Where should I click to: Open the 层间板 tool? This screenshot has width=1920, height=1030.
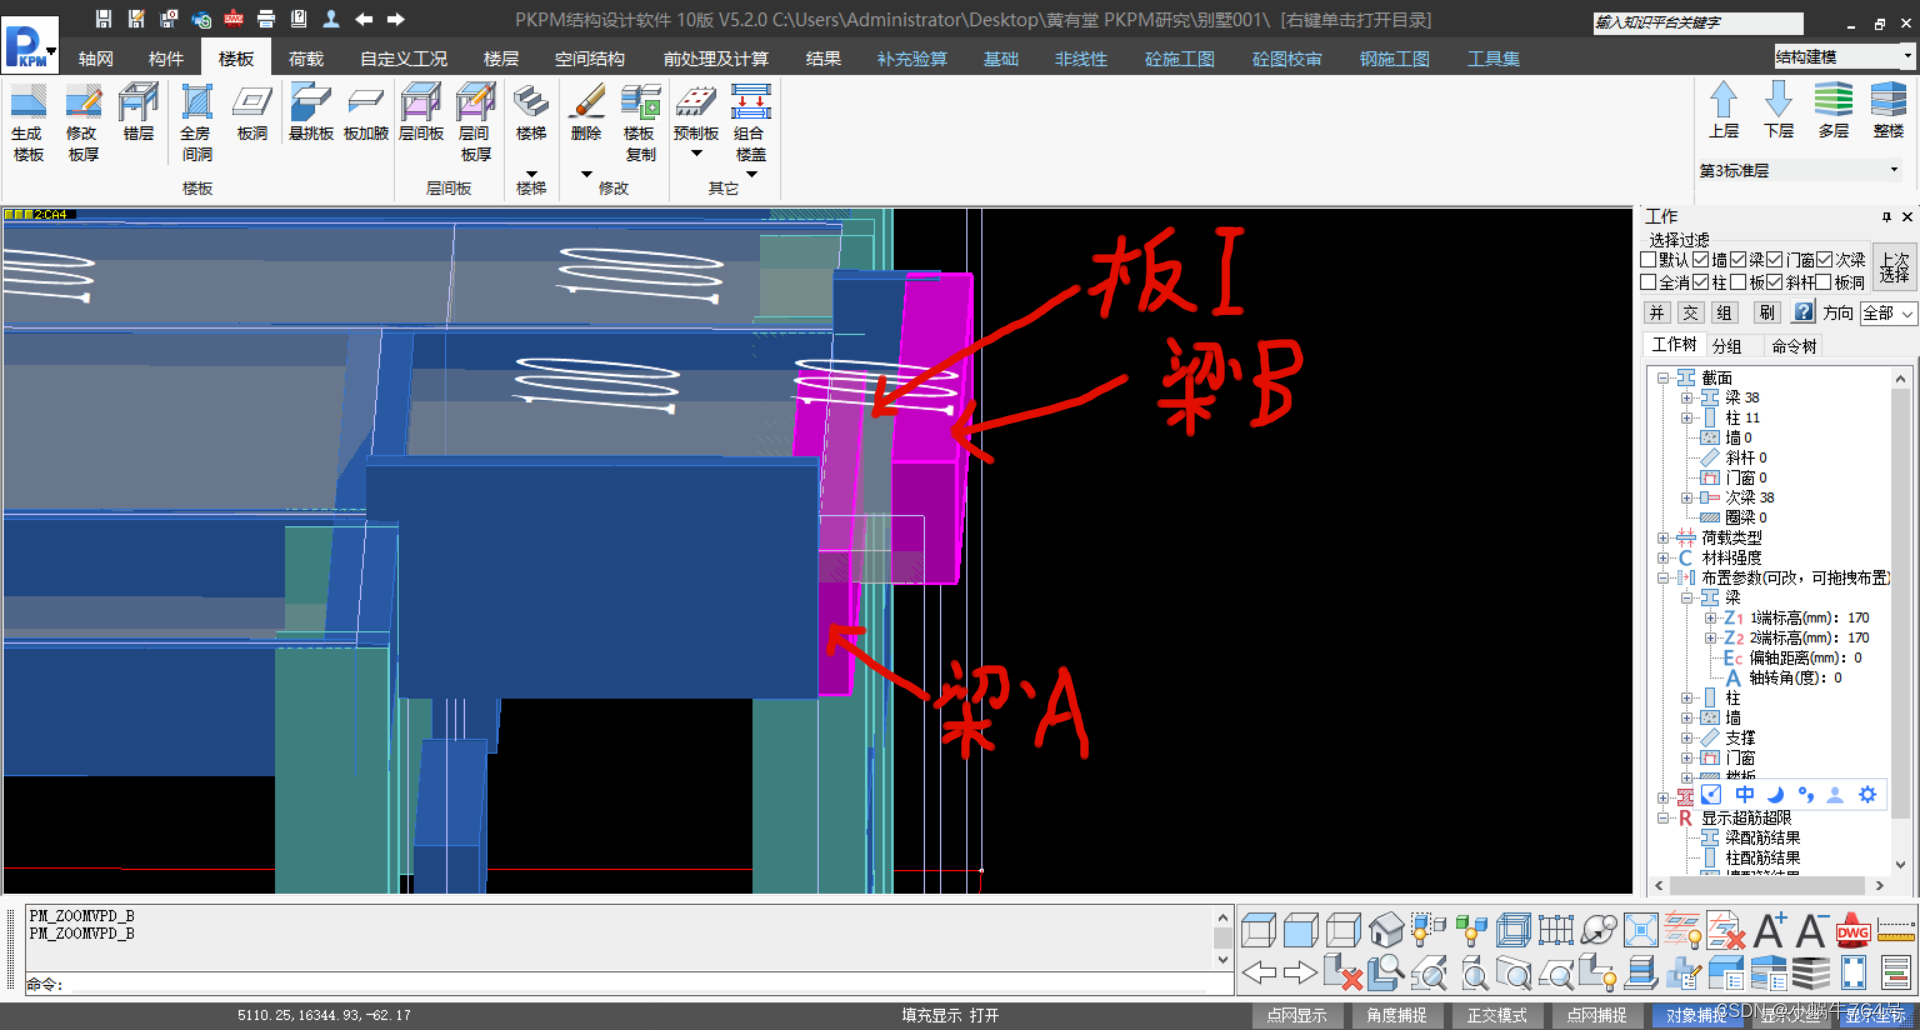(420, 103)
